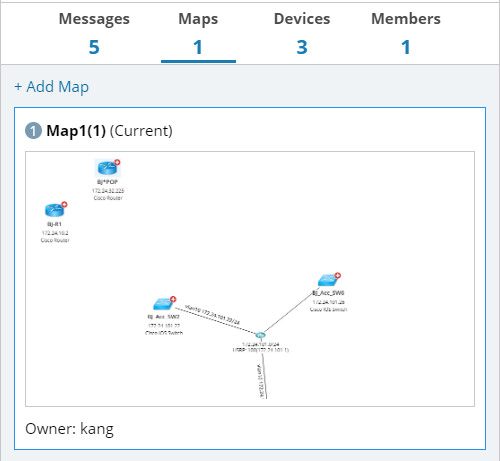
Task: Click the BJ*POP device name label
Action: (107, 182)
